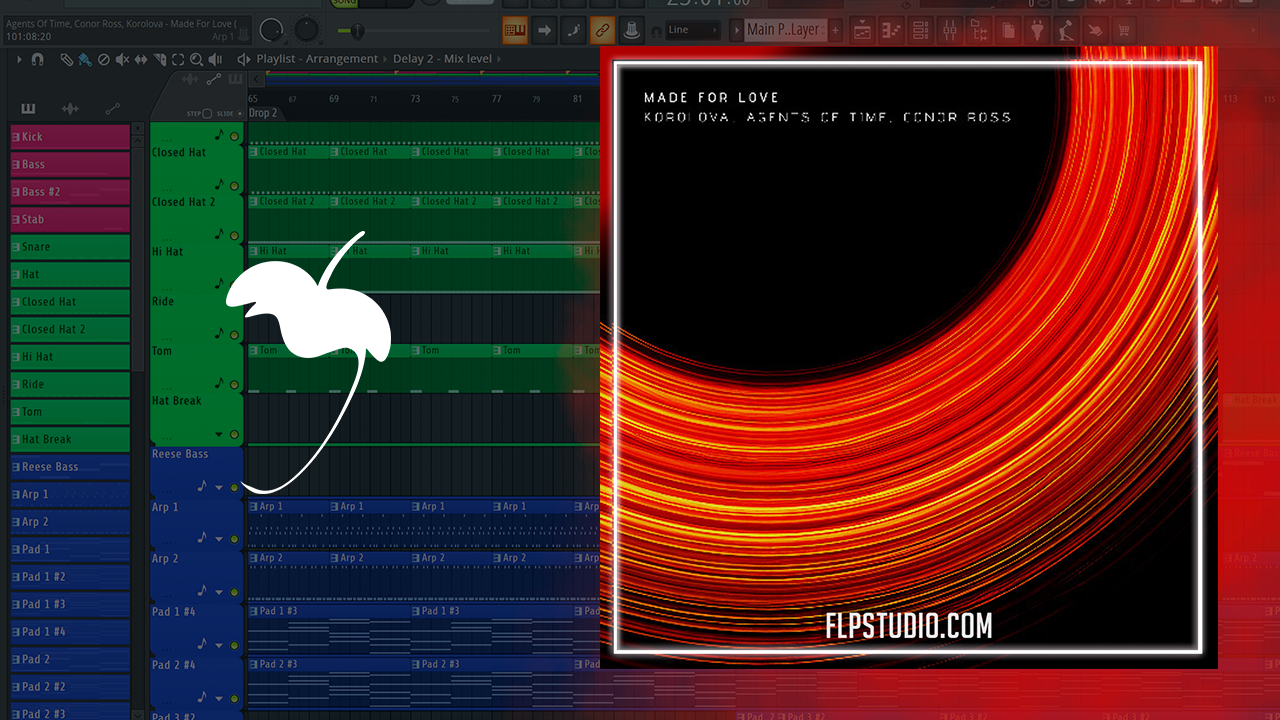
Task: Expand the Reese Bass track dropdown arrow
Action: click(x=219, y=487)
